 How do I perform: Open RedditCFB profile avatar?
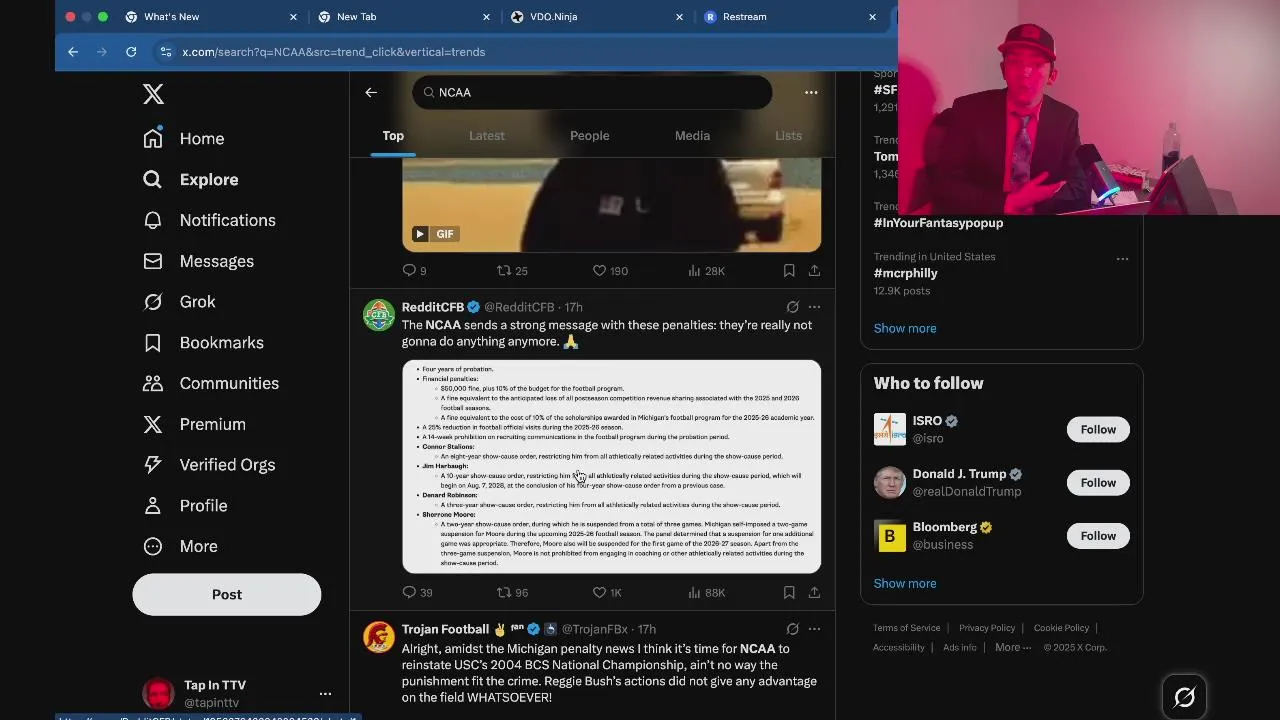(x=378, y=315)
